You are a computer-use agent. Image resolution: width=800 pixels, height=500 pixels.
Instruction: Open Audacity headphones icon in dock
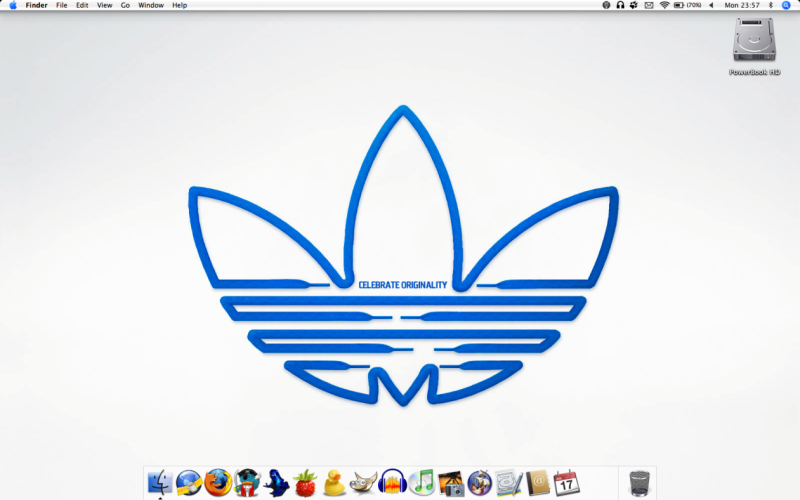[392, 483]
